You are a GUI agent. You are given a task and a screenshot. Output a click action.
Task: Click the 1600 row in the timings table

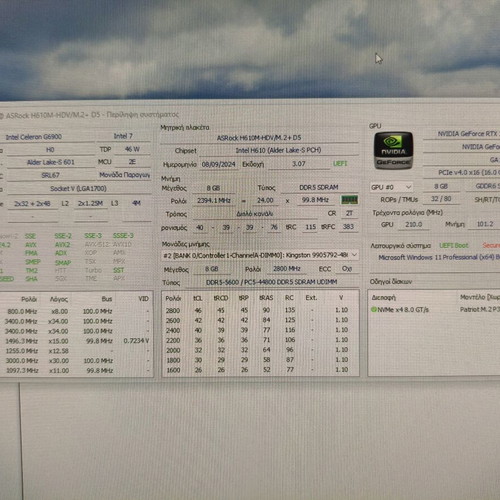260,370
